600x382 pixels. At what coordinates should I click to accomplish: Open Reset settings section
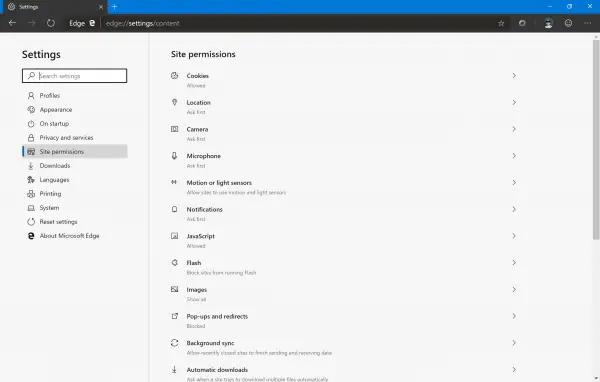(75, 222)
